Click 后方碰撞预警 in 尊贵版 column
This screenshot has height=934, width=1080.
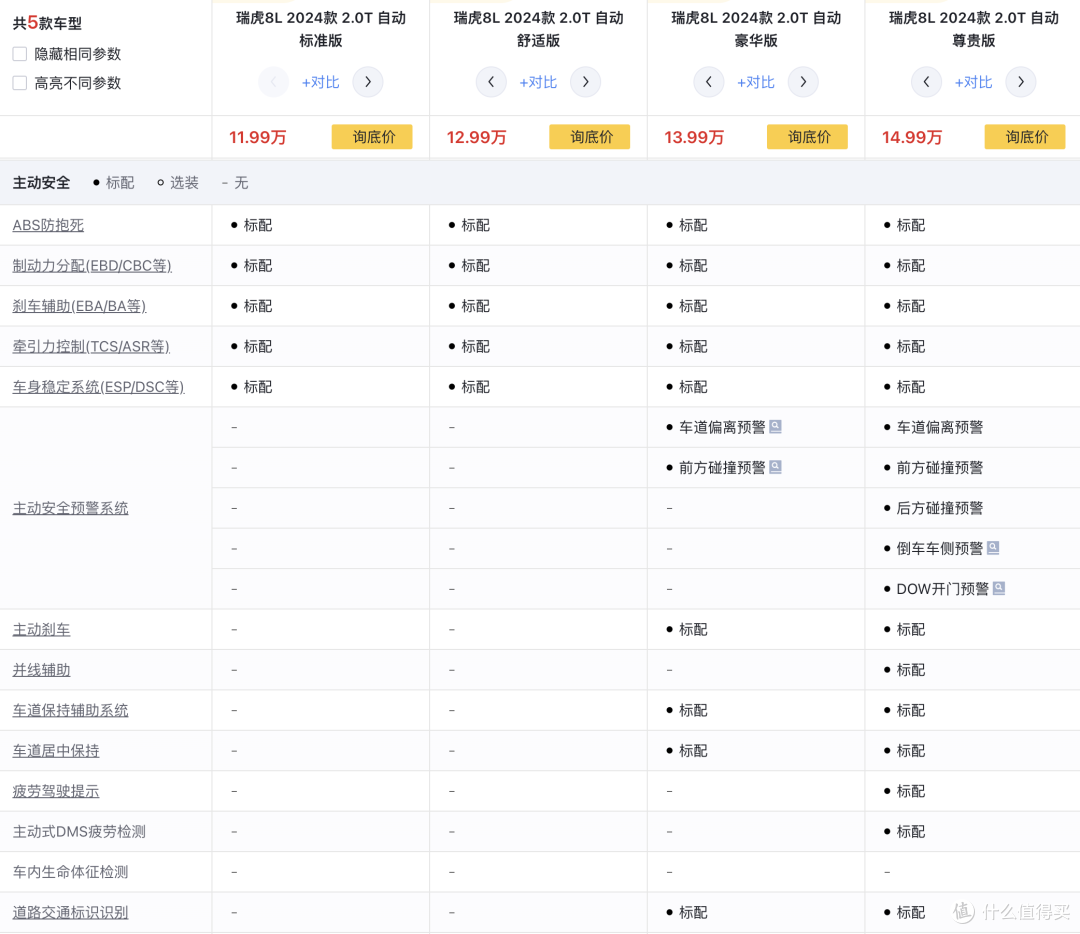(939, 508)
